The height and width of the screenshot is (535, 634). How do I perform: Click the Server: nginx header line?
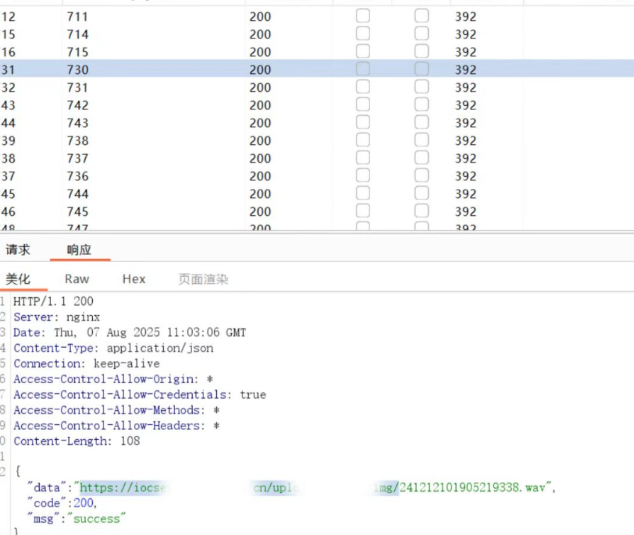[57, 317]
